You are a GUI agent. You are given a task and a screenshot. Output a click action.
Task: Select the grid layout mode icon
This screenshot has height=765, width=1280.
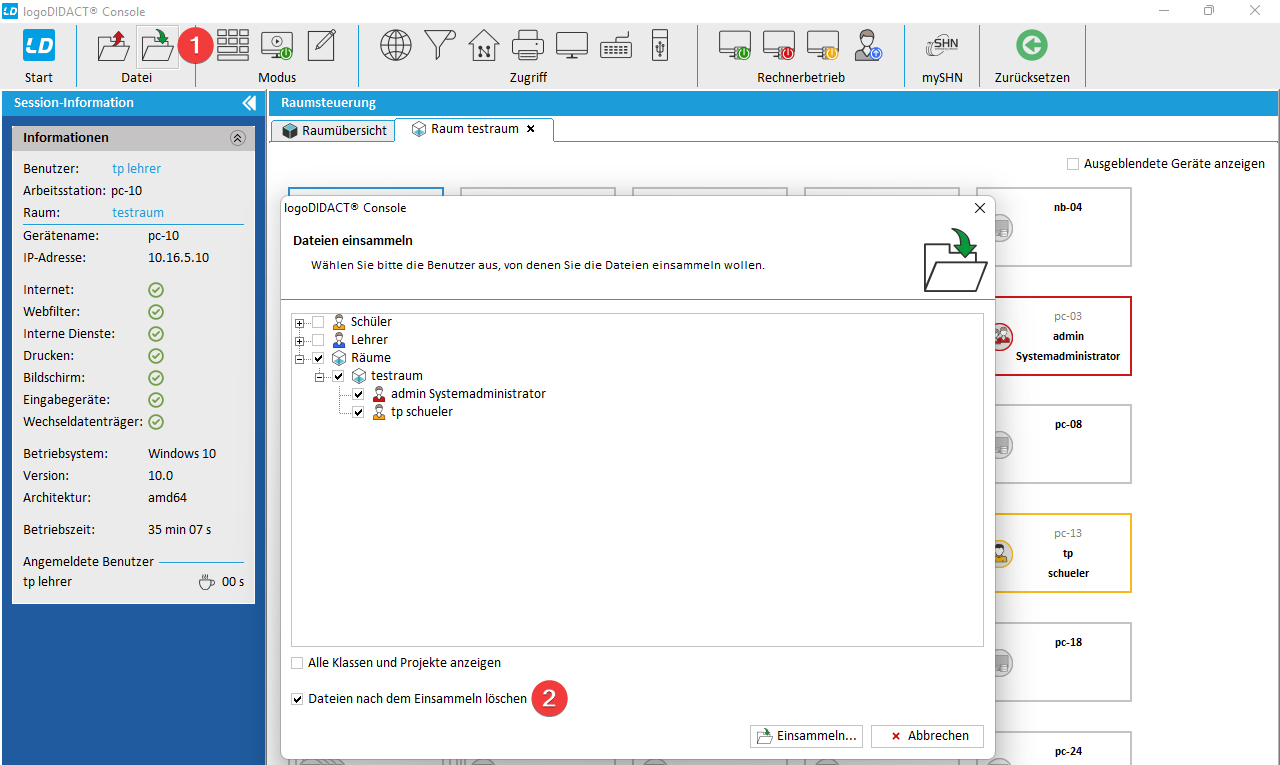(233, 45)
